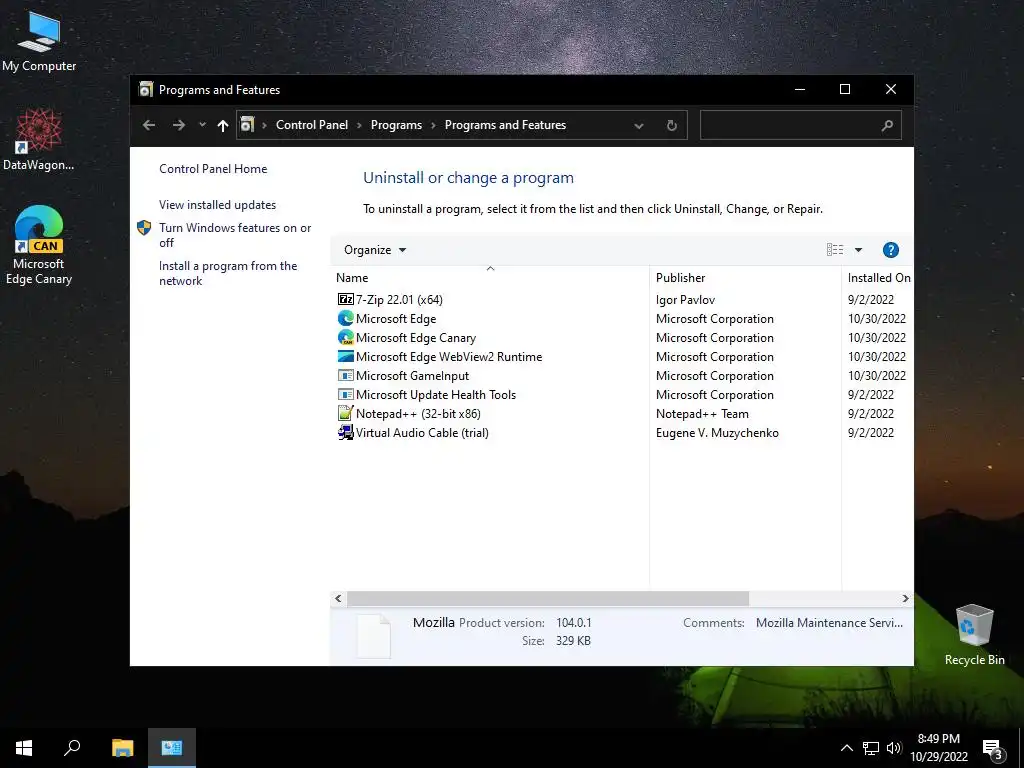Open the Organize dropdown menu
This screenshot has height=768, width=1024.
point(375,250)
